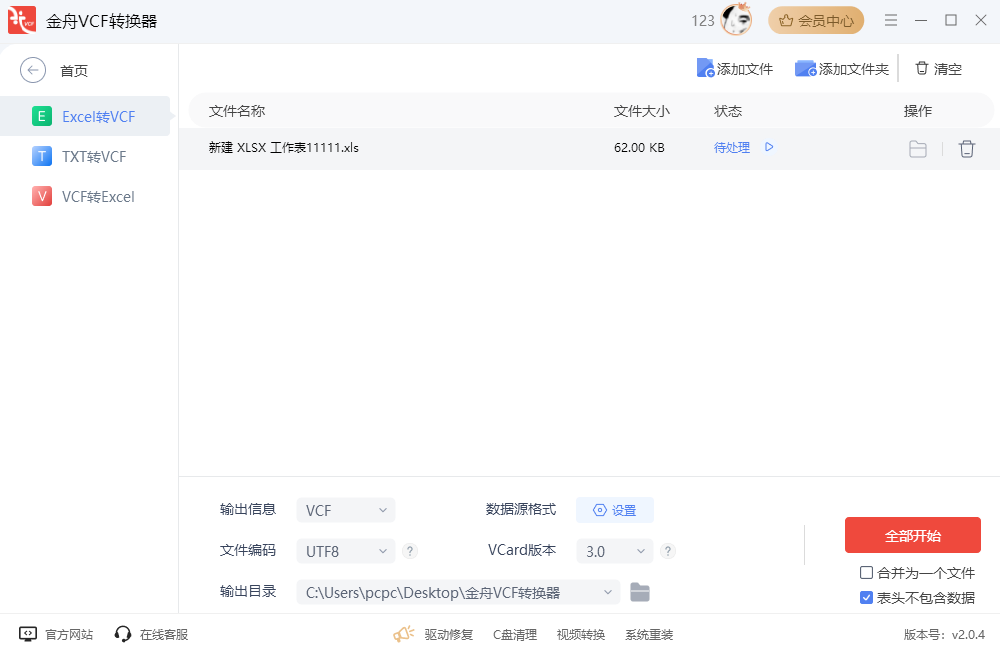Click 首页 to return home

(x=74, y=71)
